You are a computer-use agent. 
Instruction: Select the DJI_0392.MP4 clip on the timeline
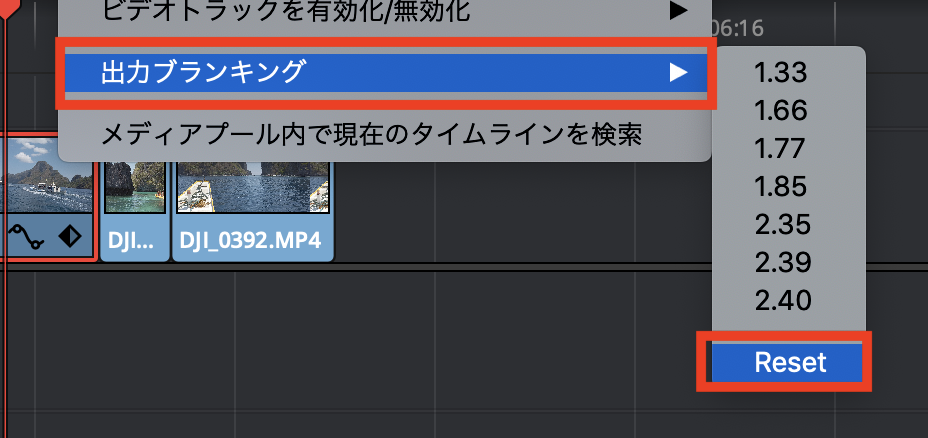coord(253,211)
